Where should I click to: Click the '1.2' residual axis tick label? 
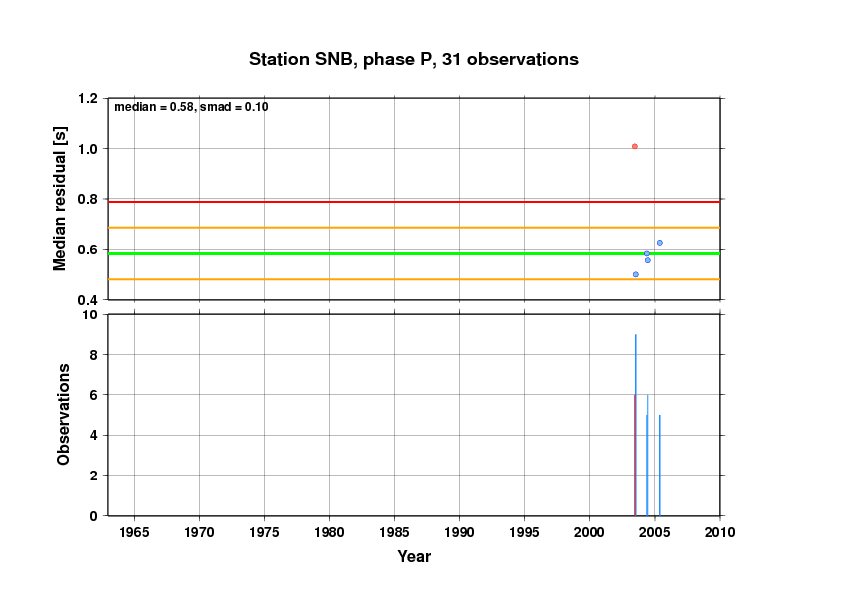(88, 98)
